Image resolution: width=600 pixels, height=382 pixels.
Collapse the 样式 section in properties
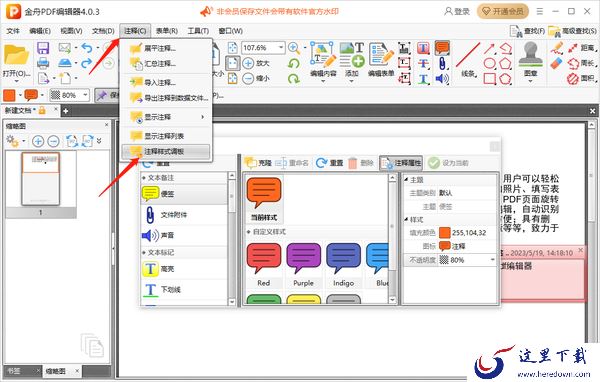[406, 219]
